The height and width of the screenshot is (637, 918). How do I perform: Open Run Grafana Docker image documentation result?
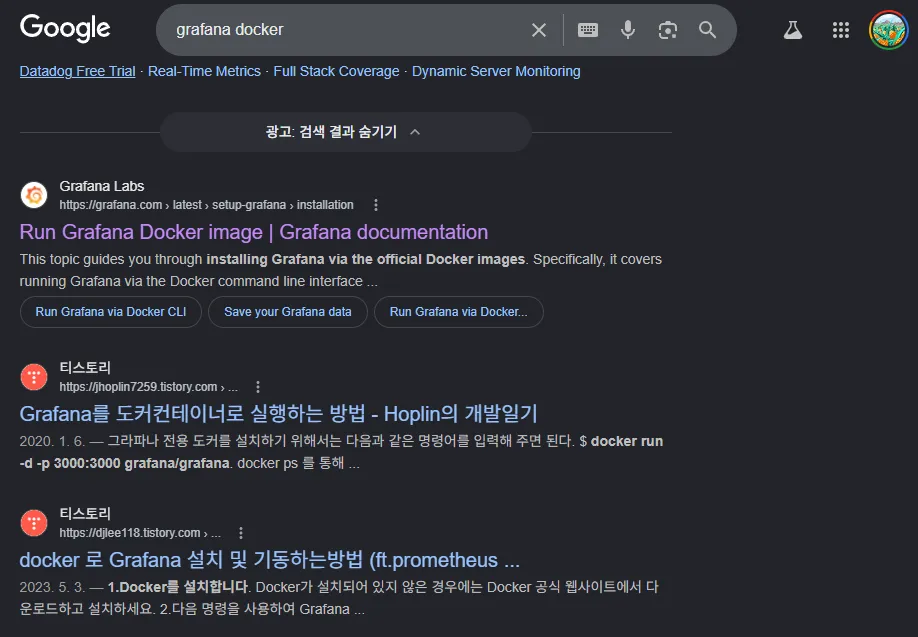coord(254,232)
